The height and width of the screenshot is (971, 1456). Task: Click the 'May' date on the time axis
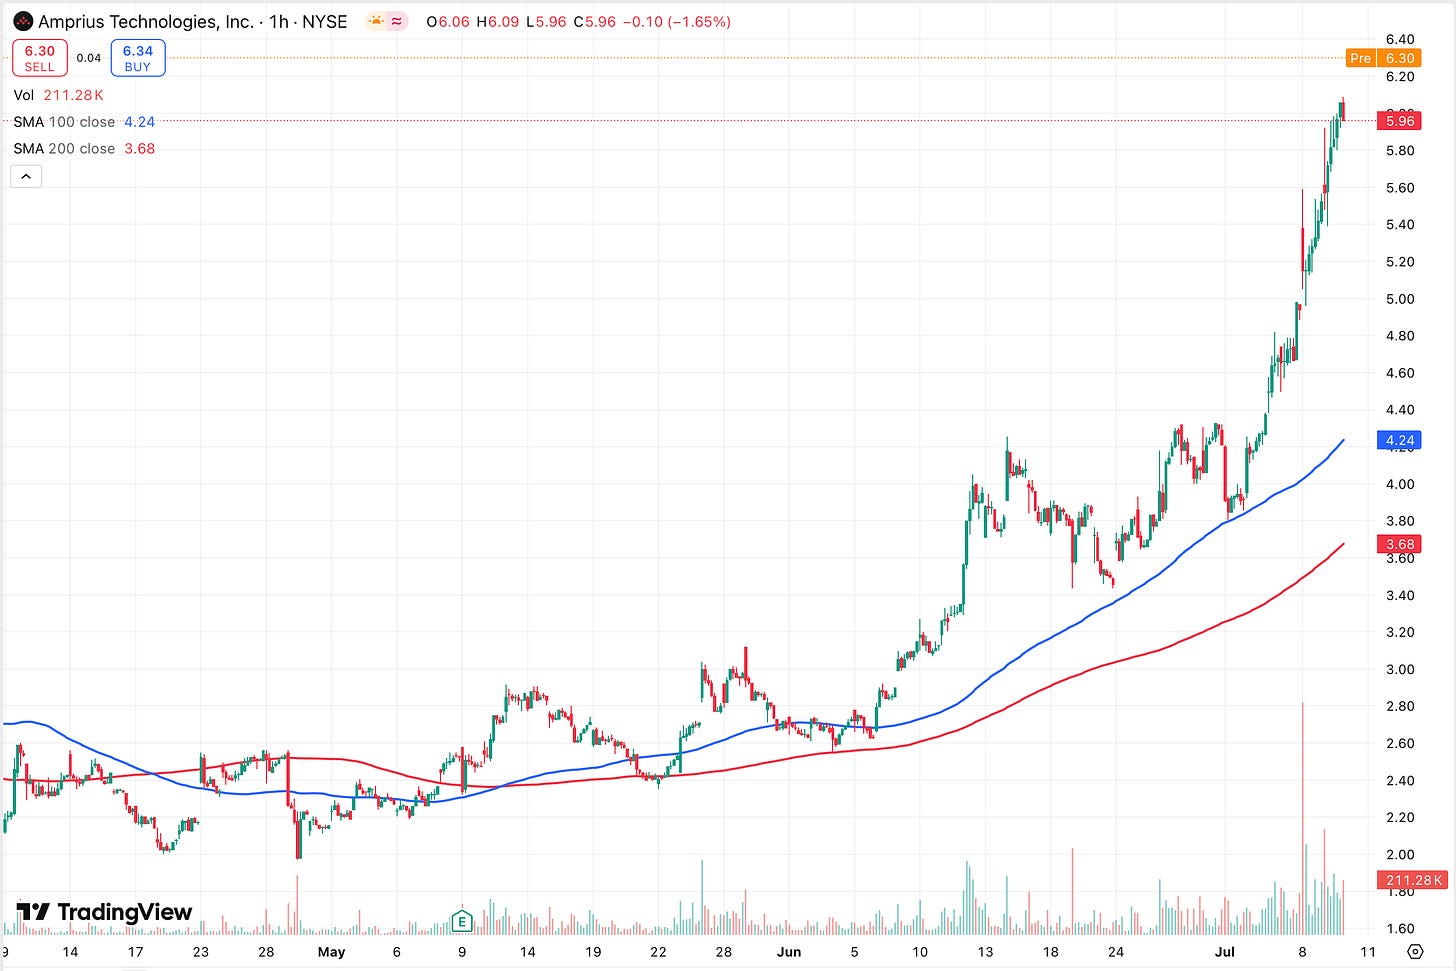pos(331,952)
